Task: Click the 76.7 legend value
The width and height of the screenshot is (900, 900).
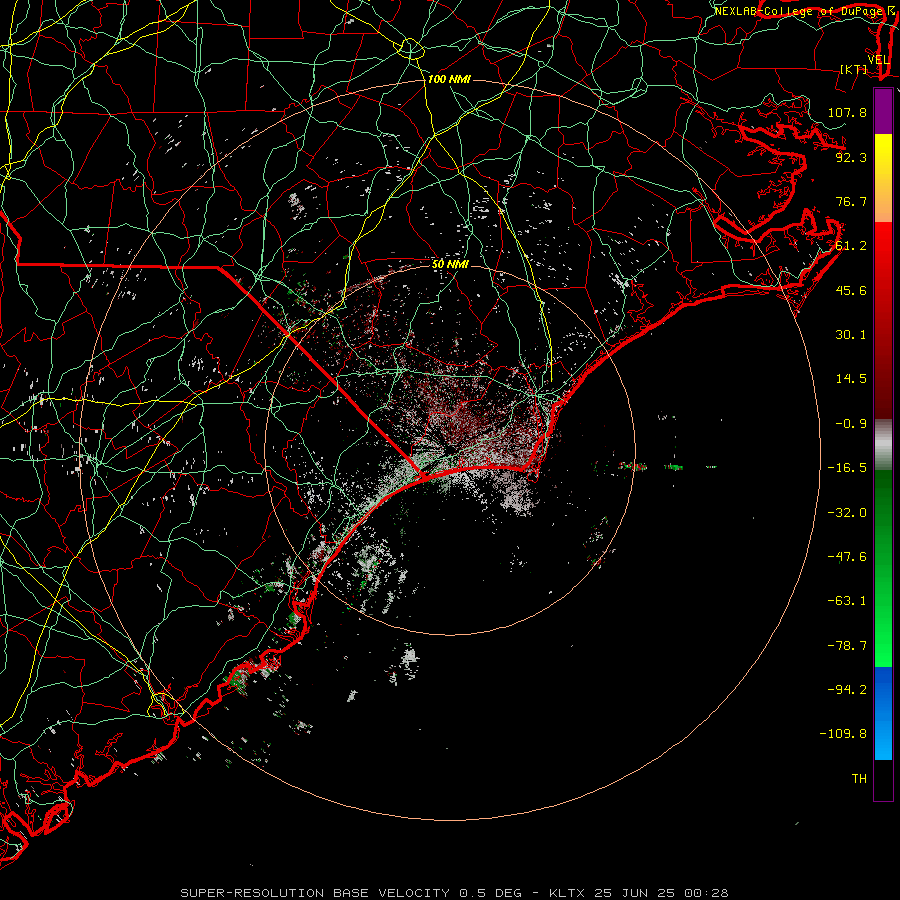Action: (851, 201)
